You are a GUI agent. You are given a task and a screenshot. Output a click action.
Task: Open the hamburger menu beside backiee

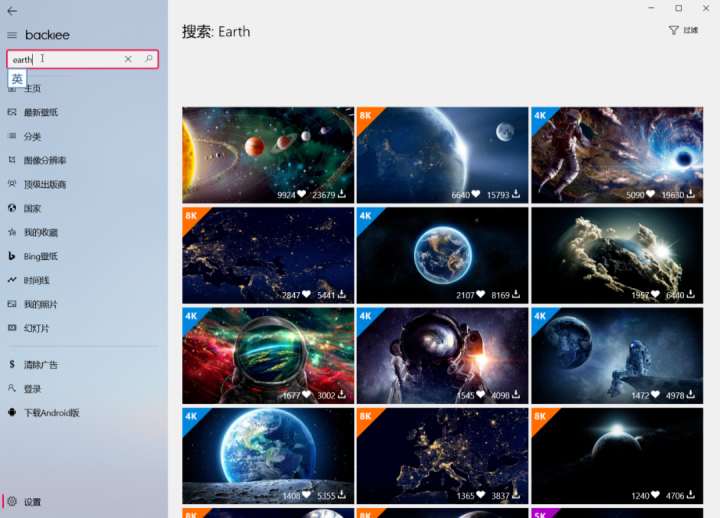[x=12, y=35]
